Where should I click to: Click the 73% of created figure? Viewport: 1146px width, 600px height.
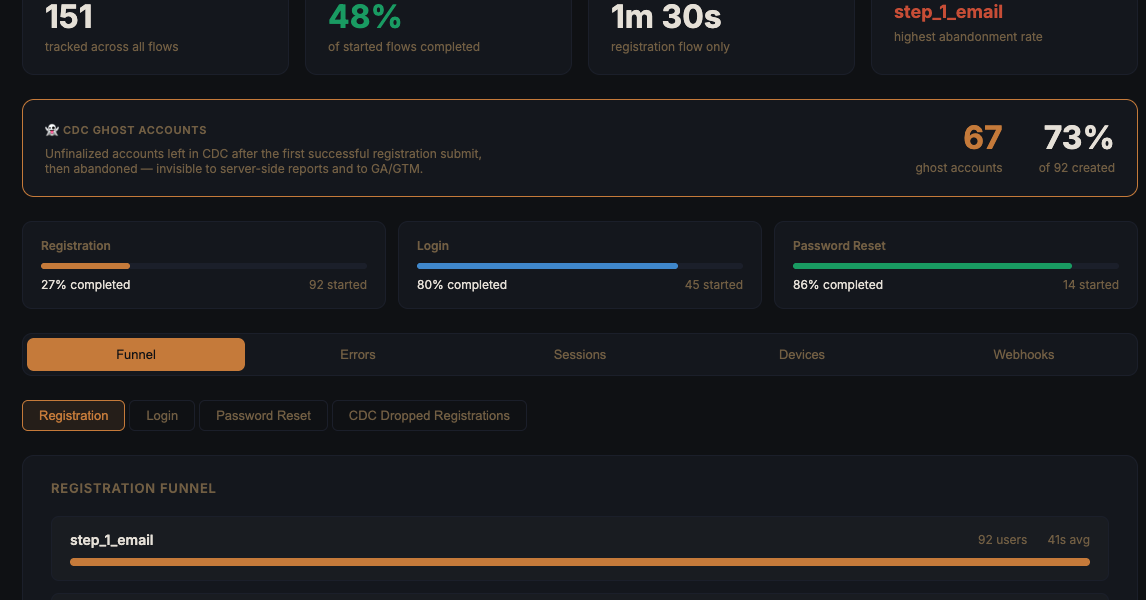1078,137
